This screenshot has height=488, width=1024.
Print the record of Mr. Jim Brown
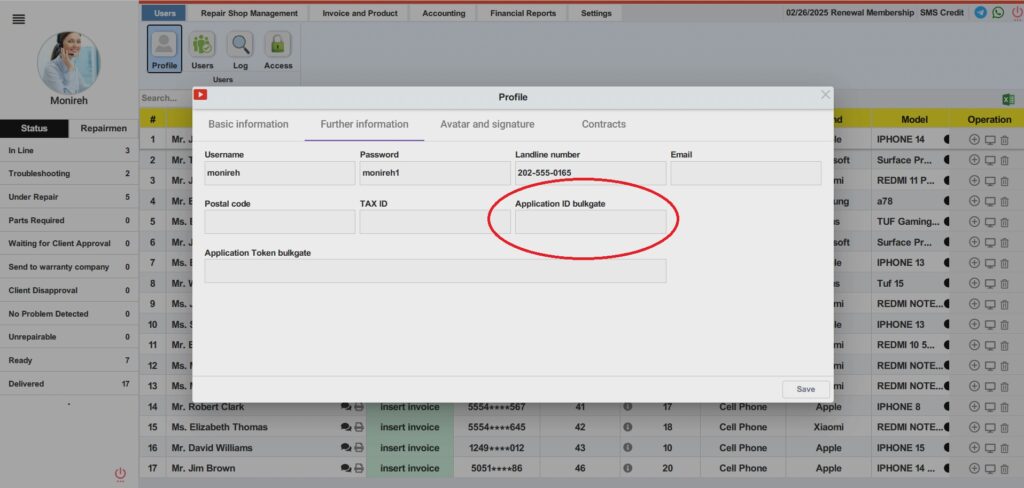(359, 468)
